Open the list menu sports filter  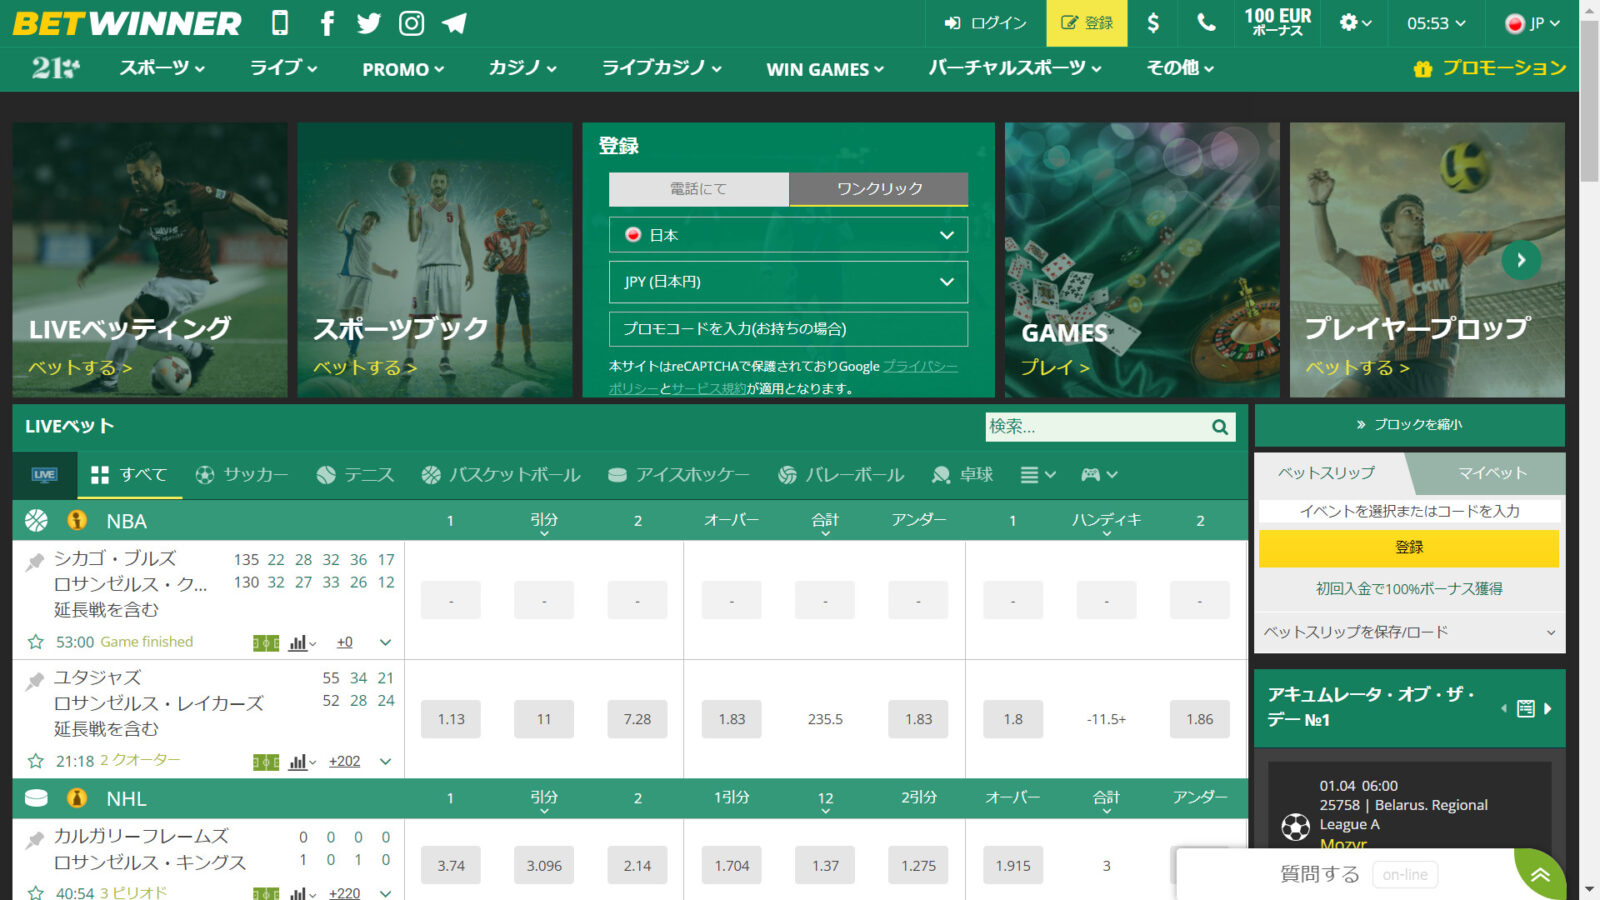[1037, 475]
